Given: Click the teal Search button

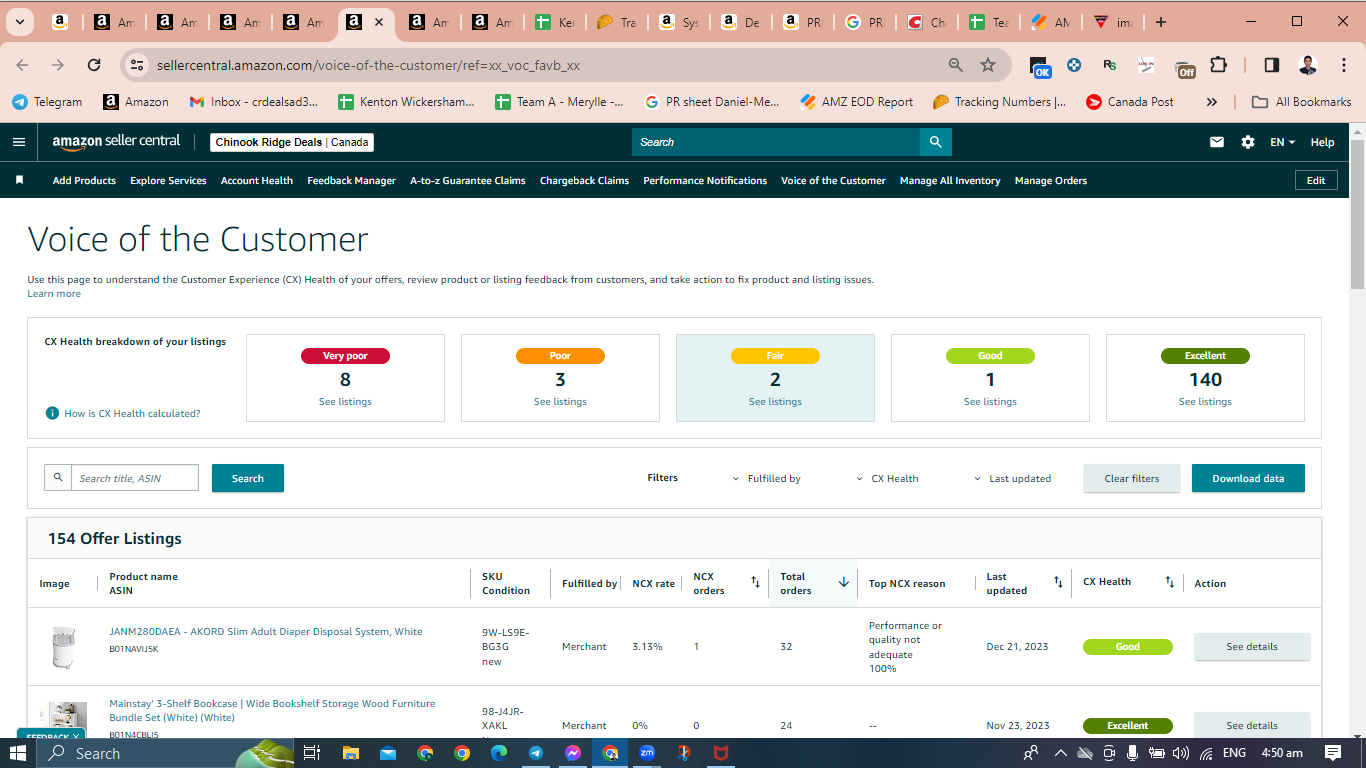Looking at the screenshot, I should tap(248, 478).
